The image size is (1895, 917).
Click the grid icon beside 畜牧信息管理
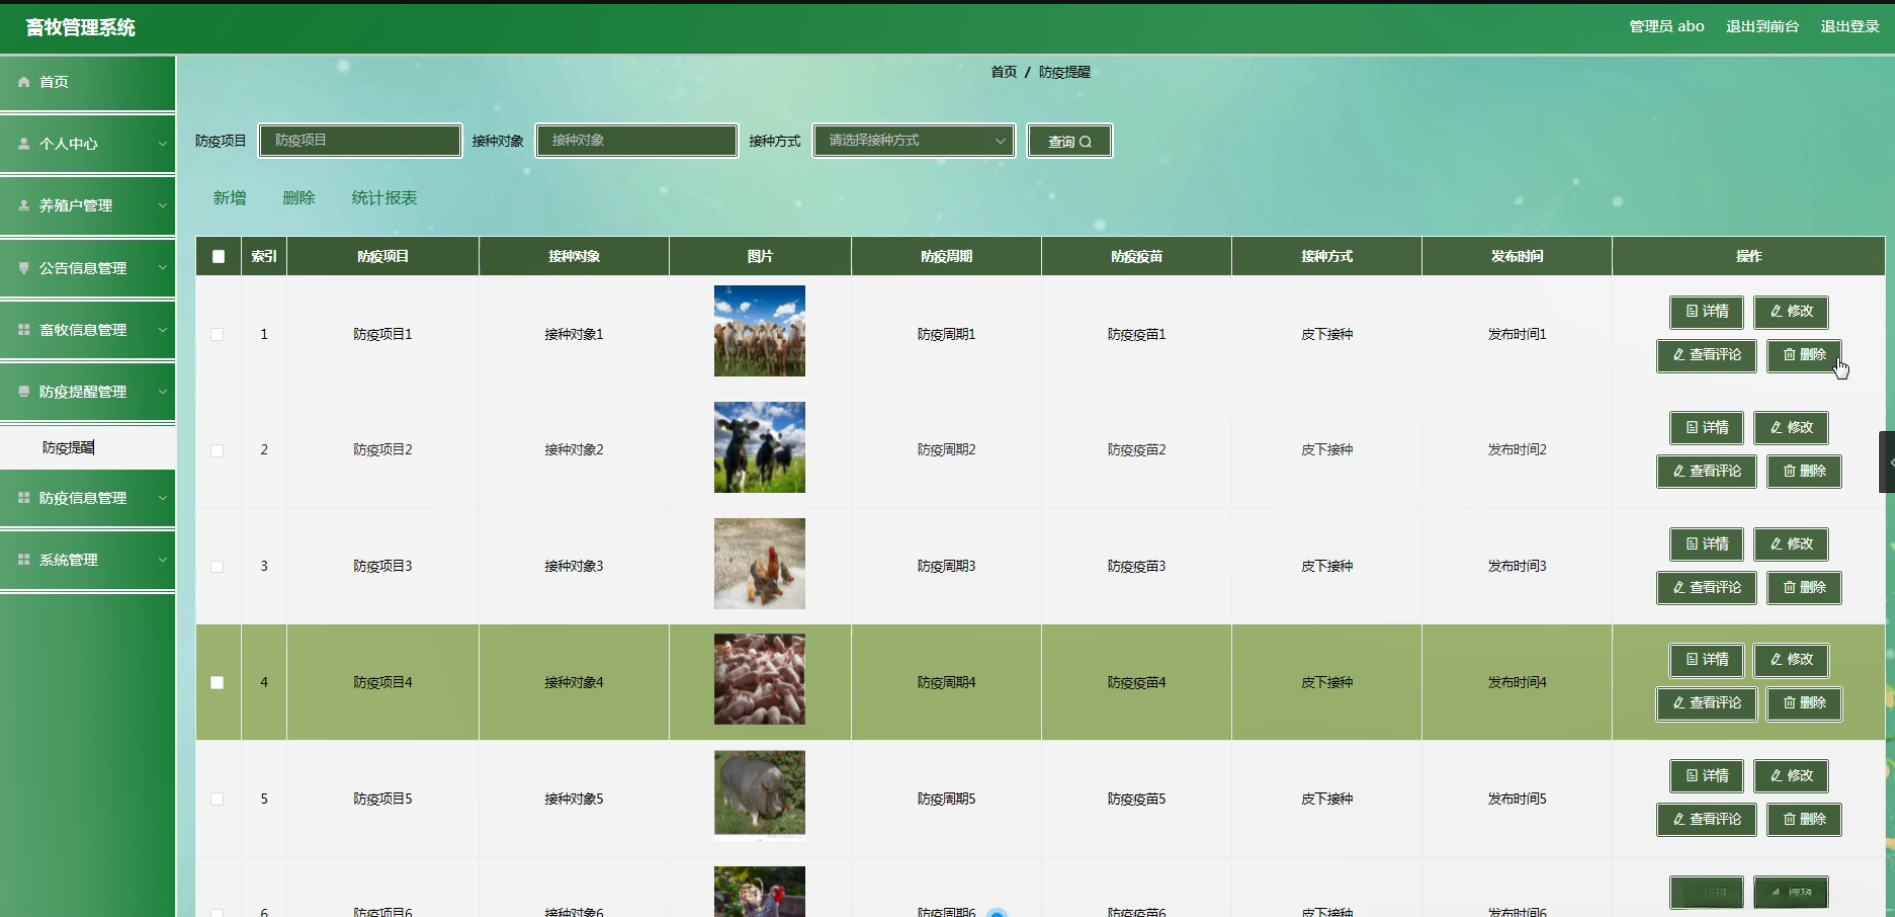[x=24, y=330]
